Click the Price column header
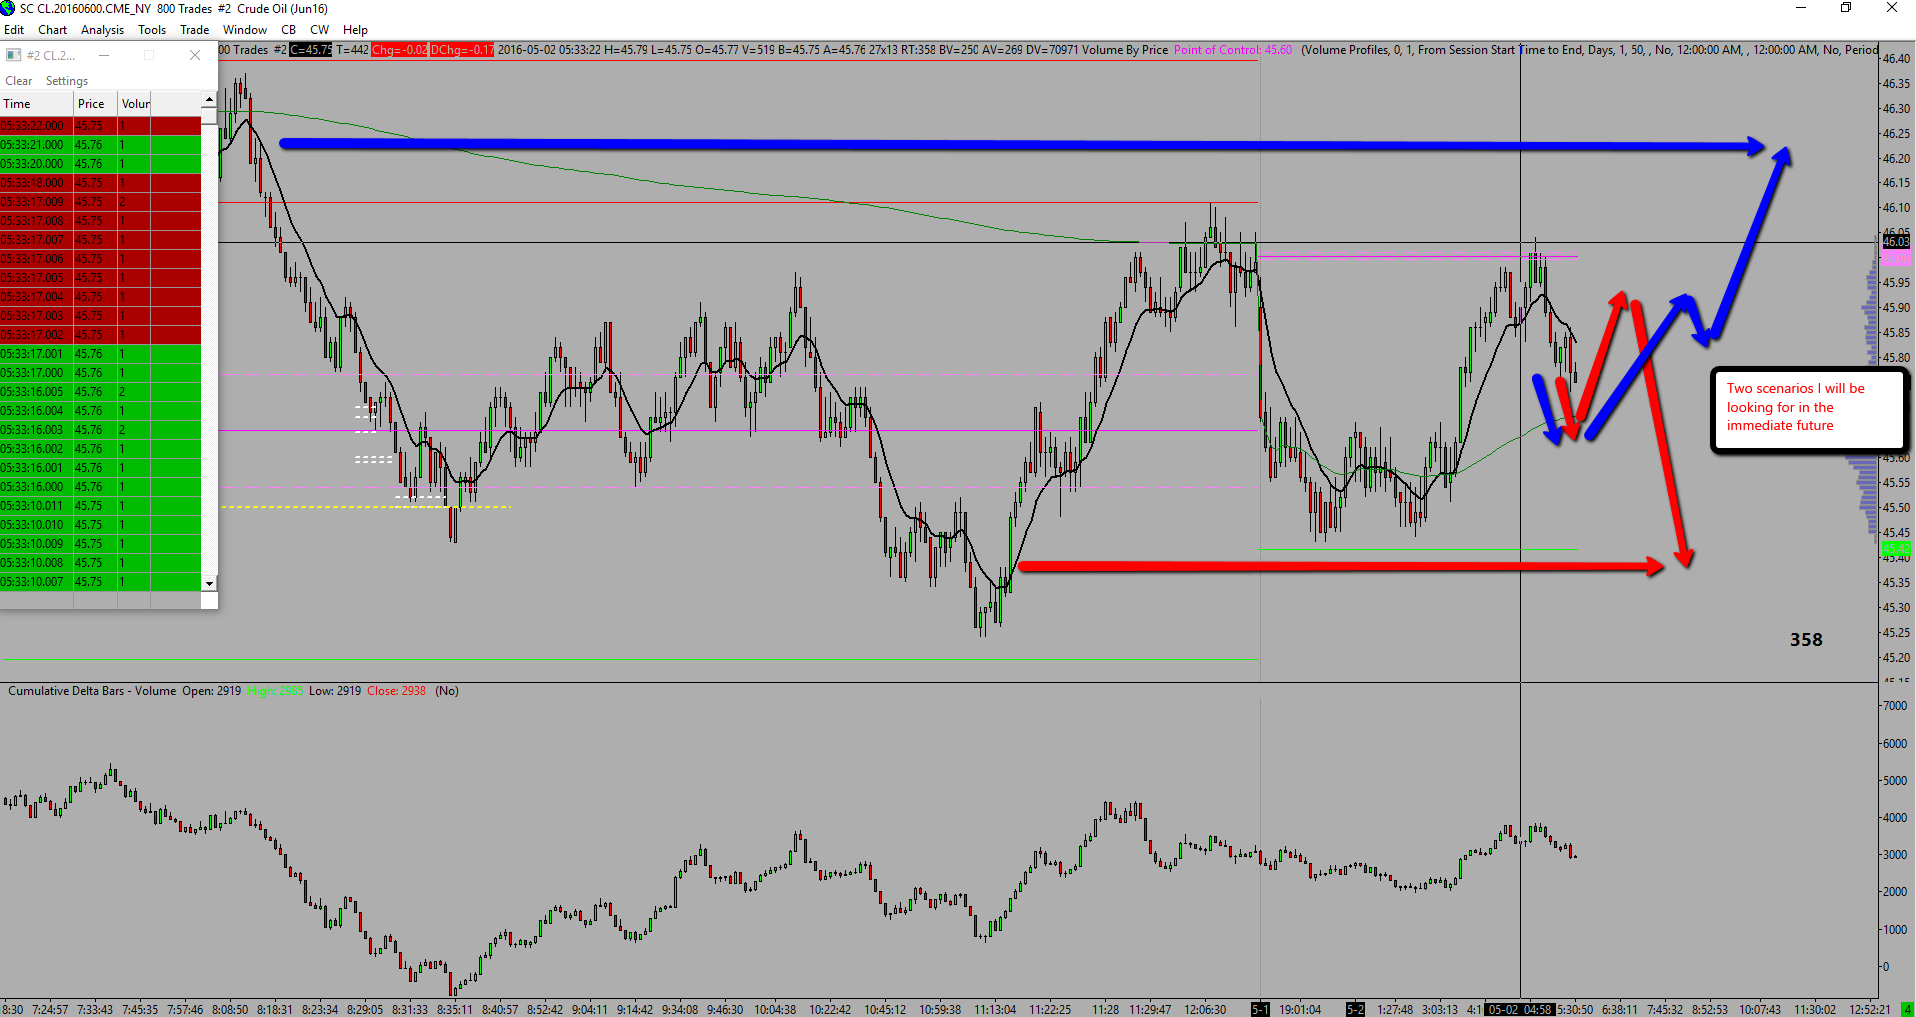The height and width of the screenshot is (1017, 1916). [96, 104]
